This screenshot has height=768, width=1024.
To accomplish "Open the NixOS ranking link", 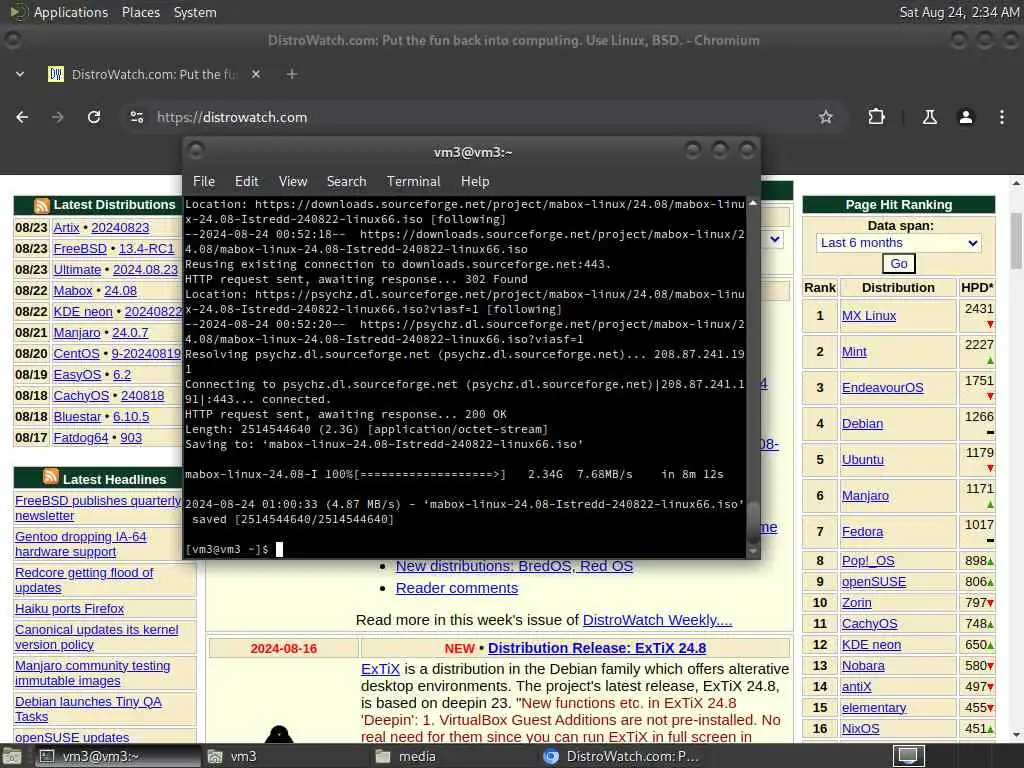I will click(860, 729).
